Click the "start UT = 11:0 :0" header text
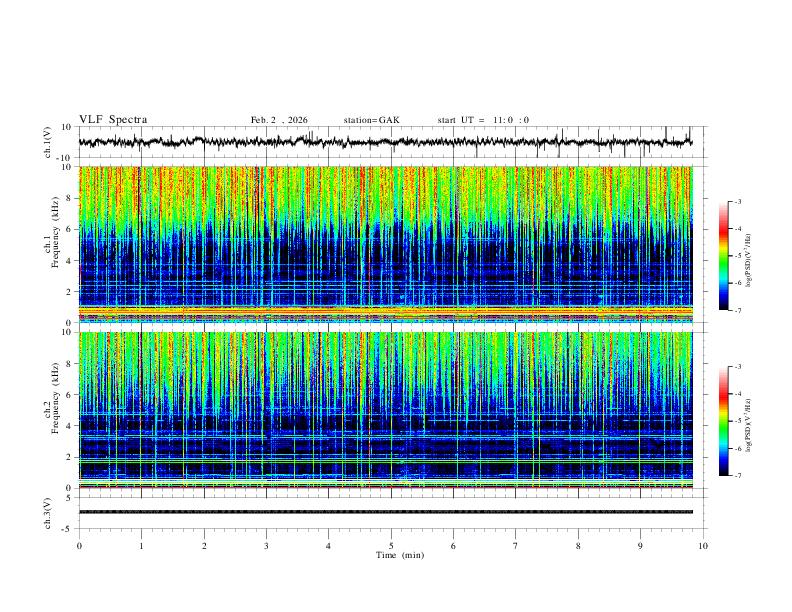This screenshot has height=612, width=792. point(483,120)
